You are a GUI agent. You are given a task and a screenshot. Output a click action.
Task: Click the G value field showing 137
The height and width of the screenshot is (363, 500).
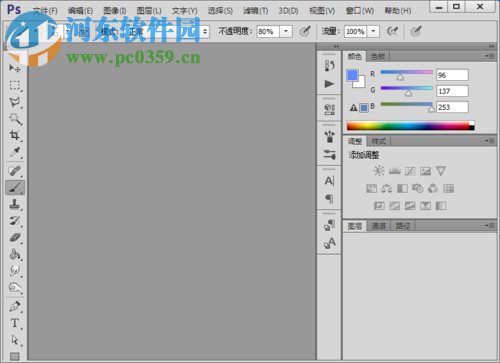(452, 91)
